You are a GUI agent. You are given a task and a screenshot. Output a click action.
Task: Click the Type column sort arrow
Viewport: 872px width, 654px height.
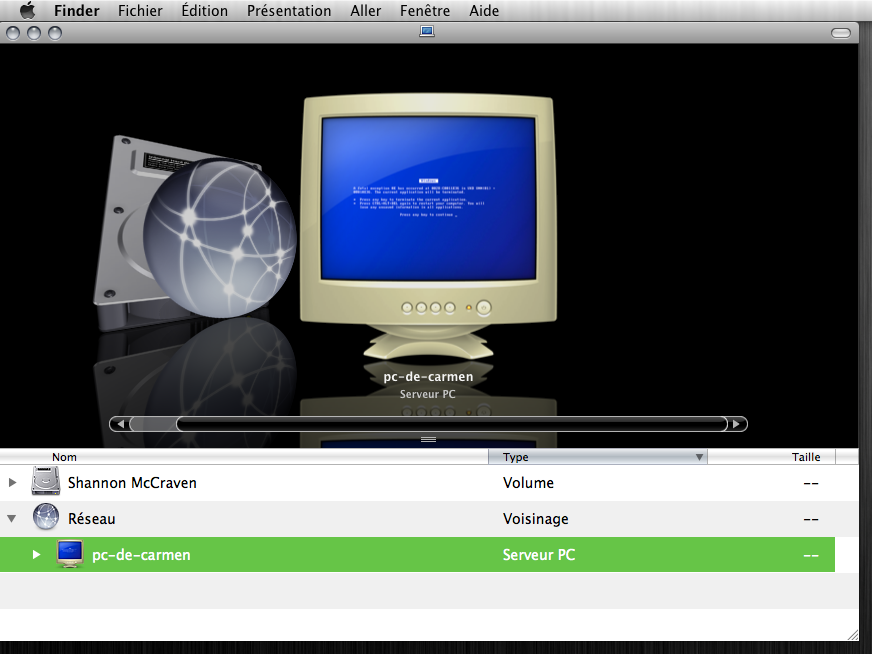[699, 457]
